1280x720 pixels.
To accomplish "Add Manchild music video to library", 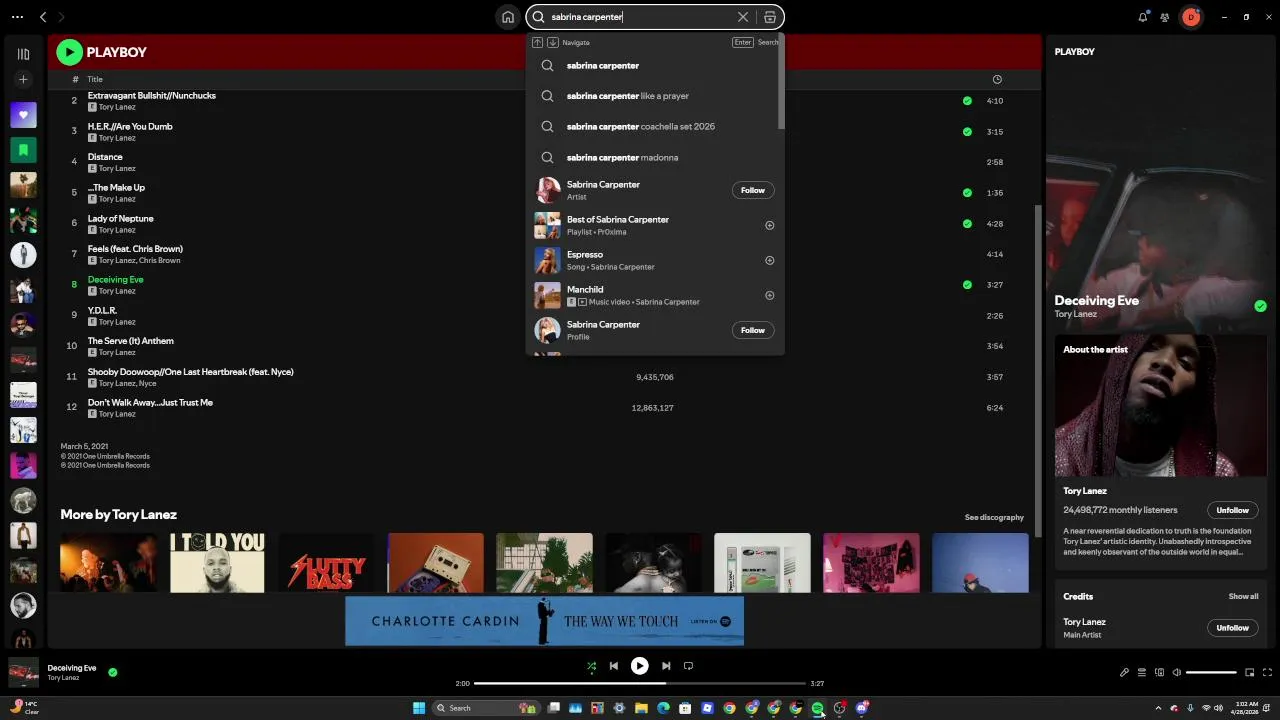I will tap(769, 295).
